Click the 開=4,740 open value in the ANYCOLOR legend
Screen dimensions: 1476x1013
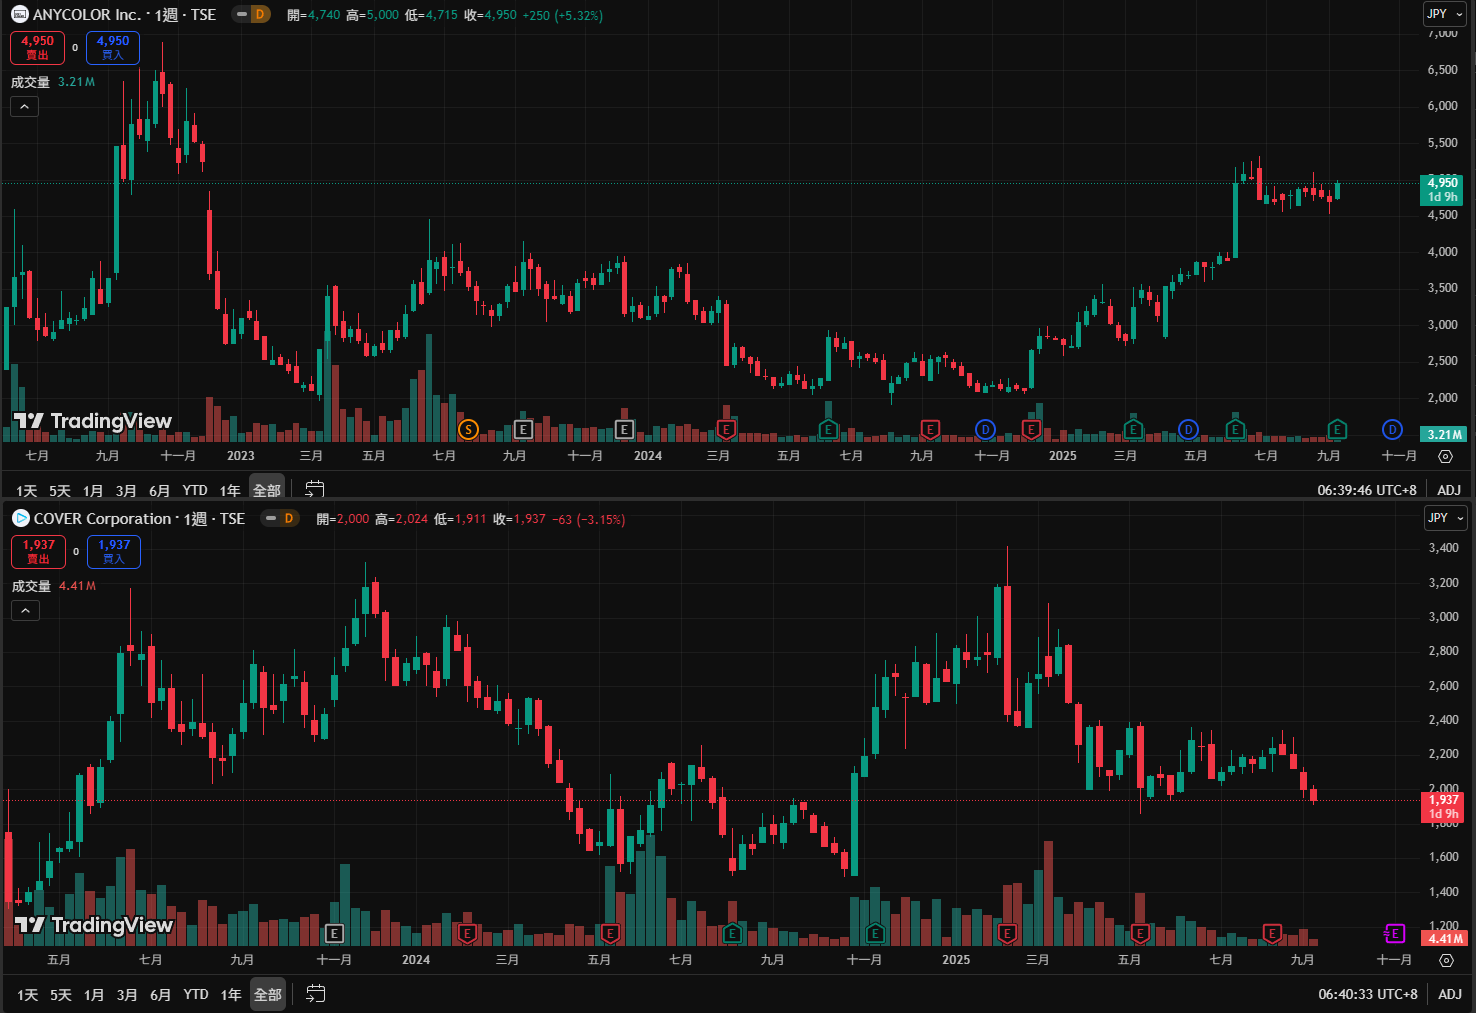click(x=314, y=15)
